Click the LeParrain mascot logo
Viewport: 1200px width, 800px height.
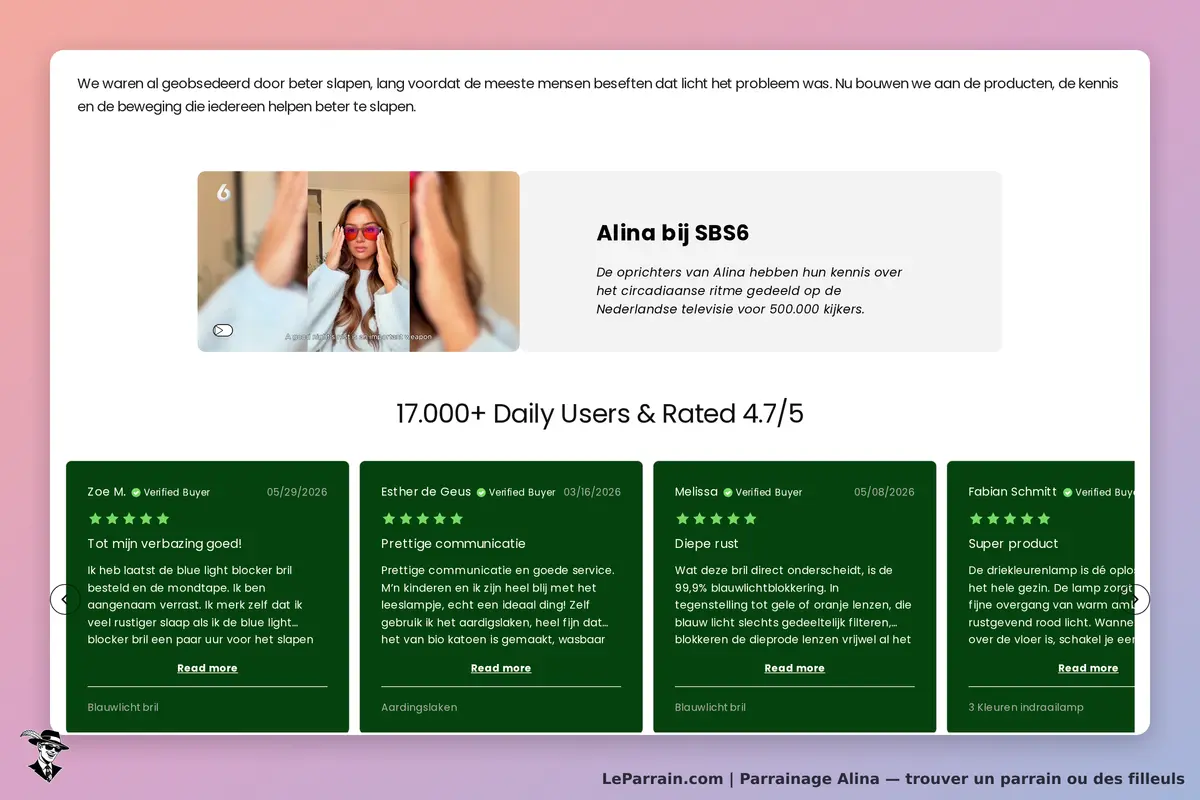coord(44,756)
